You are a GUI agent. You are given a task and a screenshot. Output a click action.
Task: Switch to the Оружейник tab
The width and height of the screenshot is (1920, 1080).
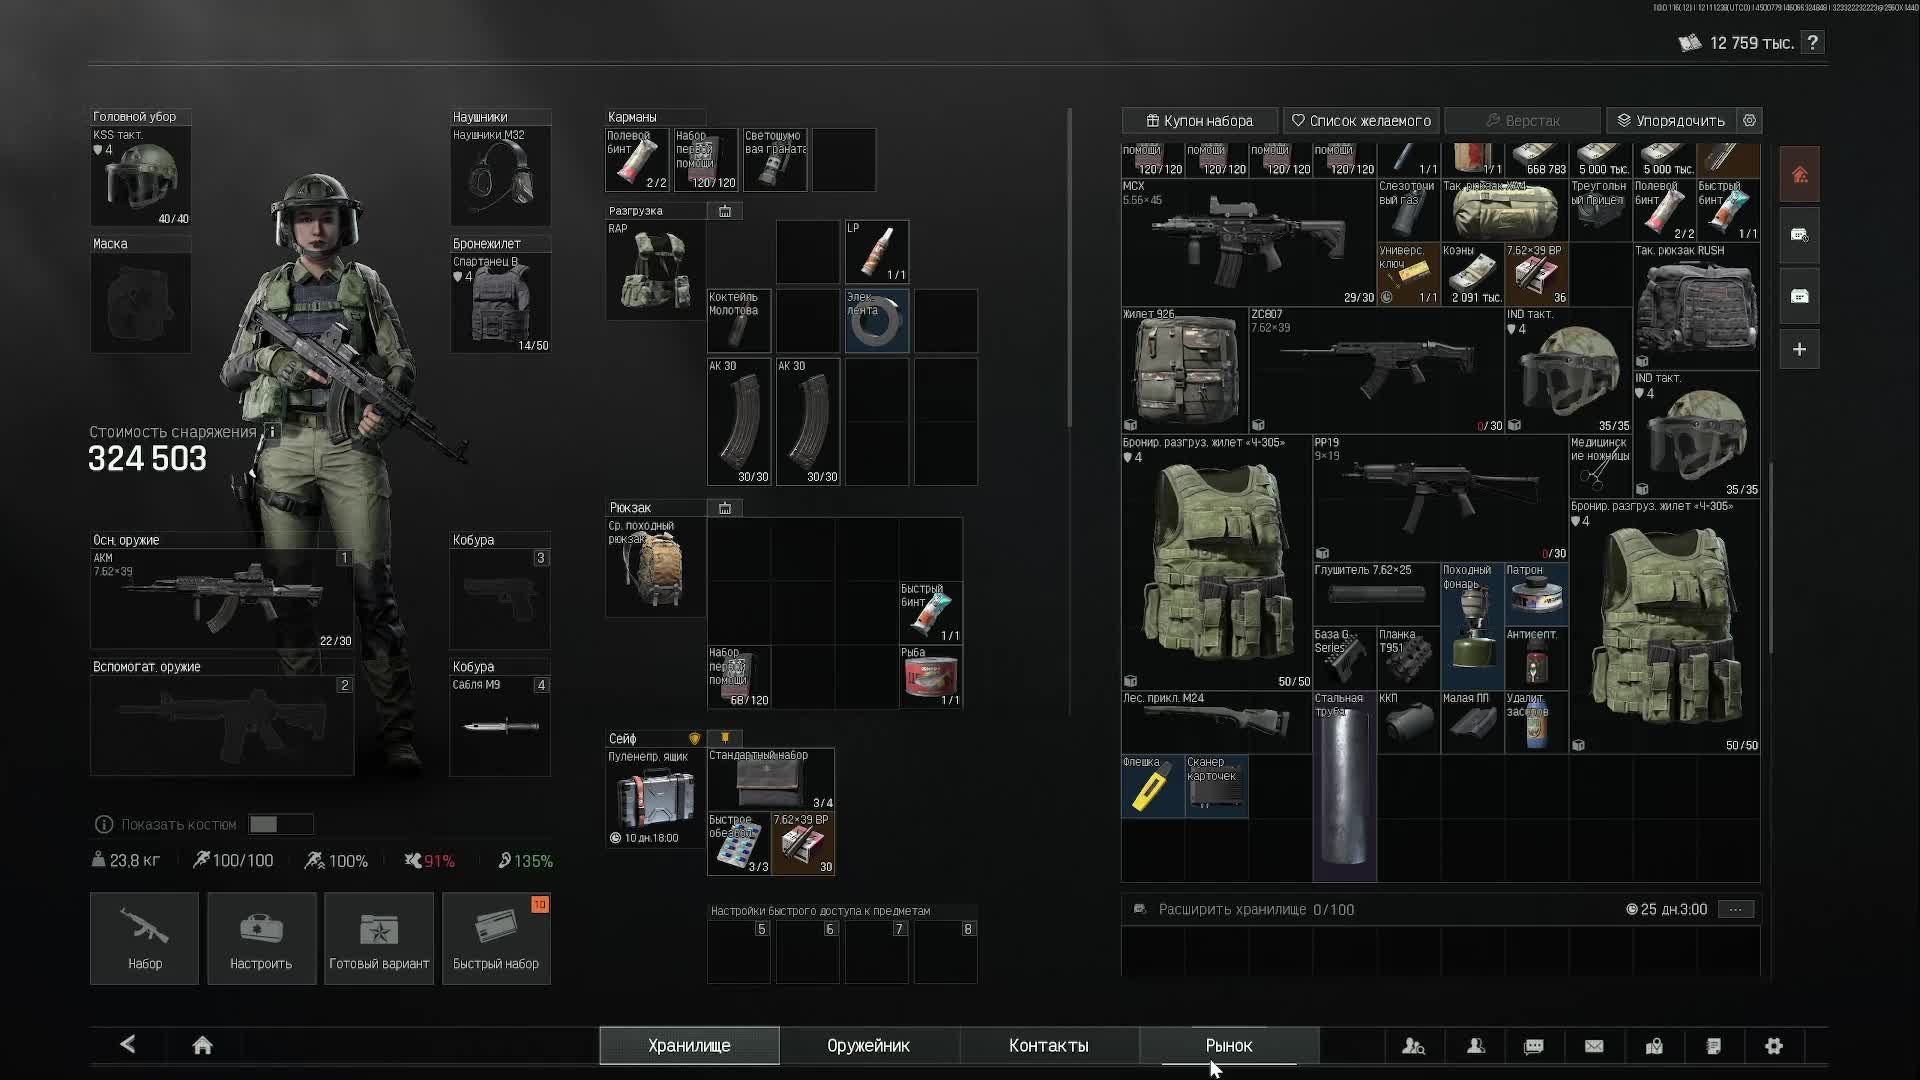(x=868, y=1046)
